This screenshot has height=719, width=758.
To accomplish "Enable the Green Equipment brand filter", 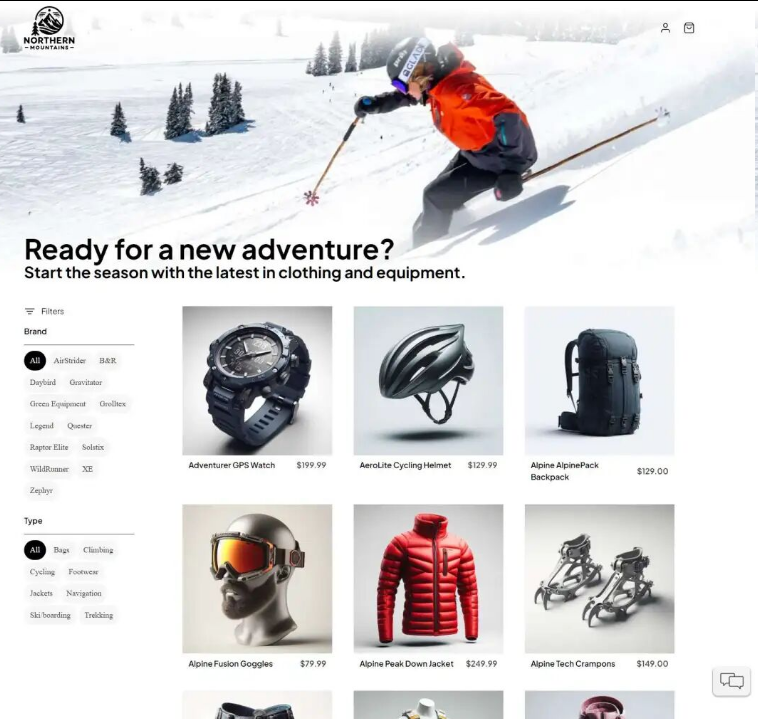I will tap(58, 404).
